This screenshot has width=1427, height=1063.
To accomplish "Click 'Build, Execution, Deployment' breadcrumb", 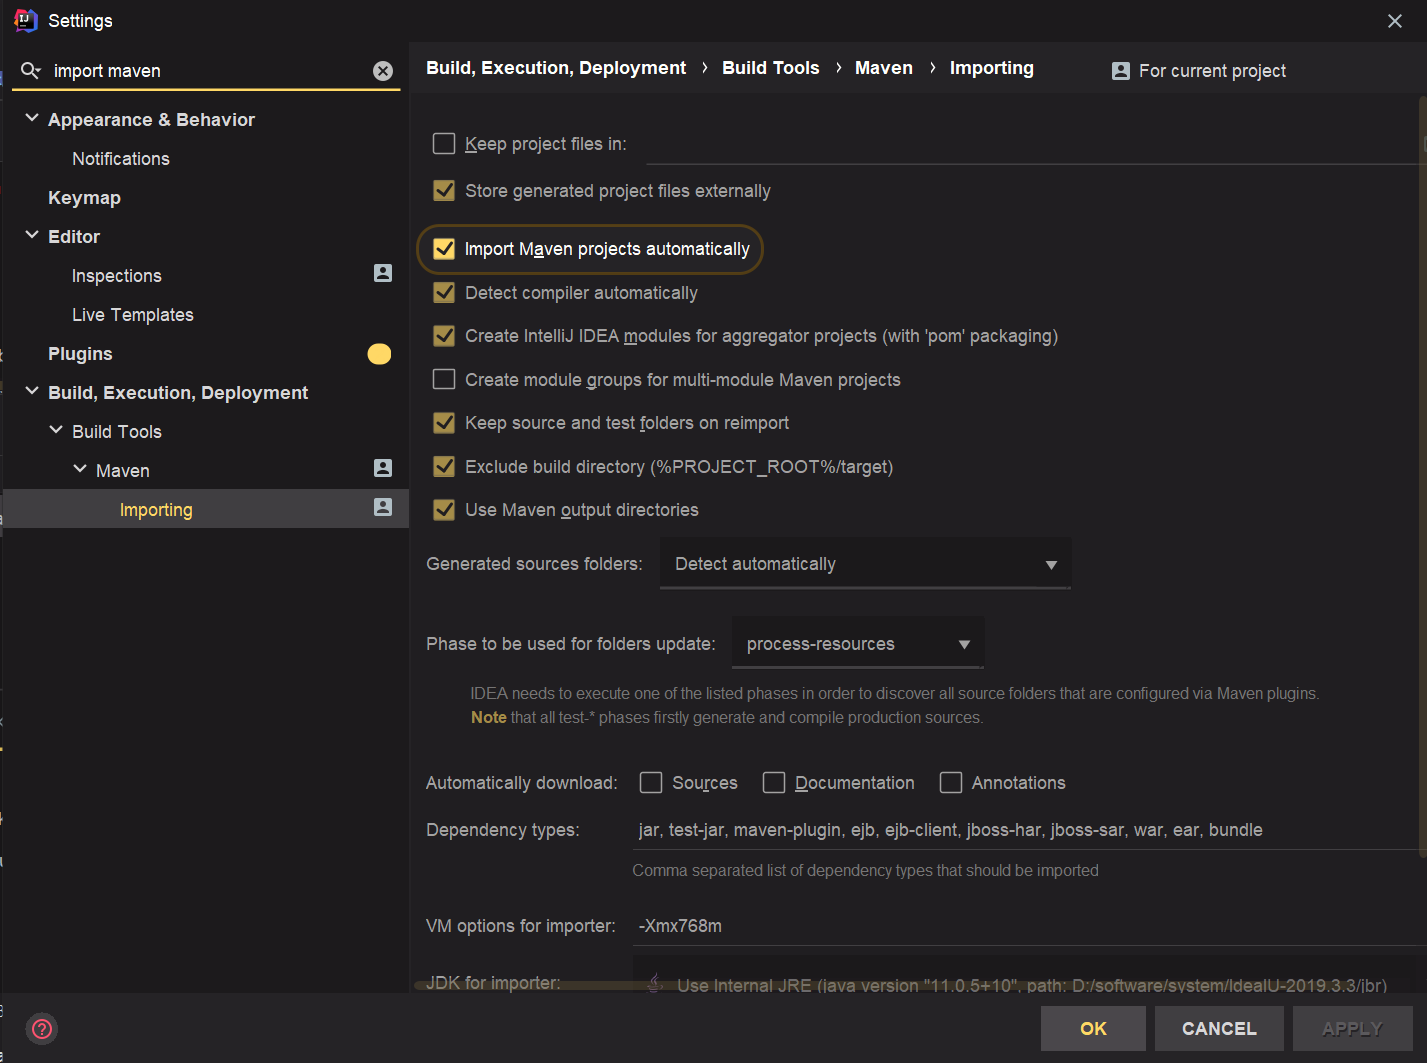I will [x=556, y=68].
